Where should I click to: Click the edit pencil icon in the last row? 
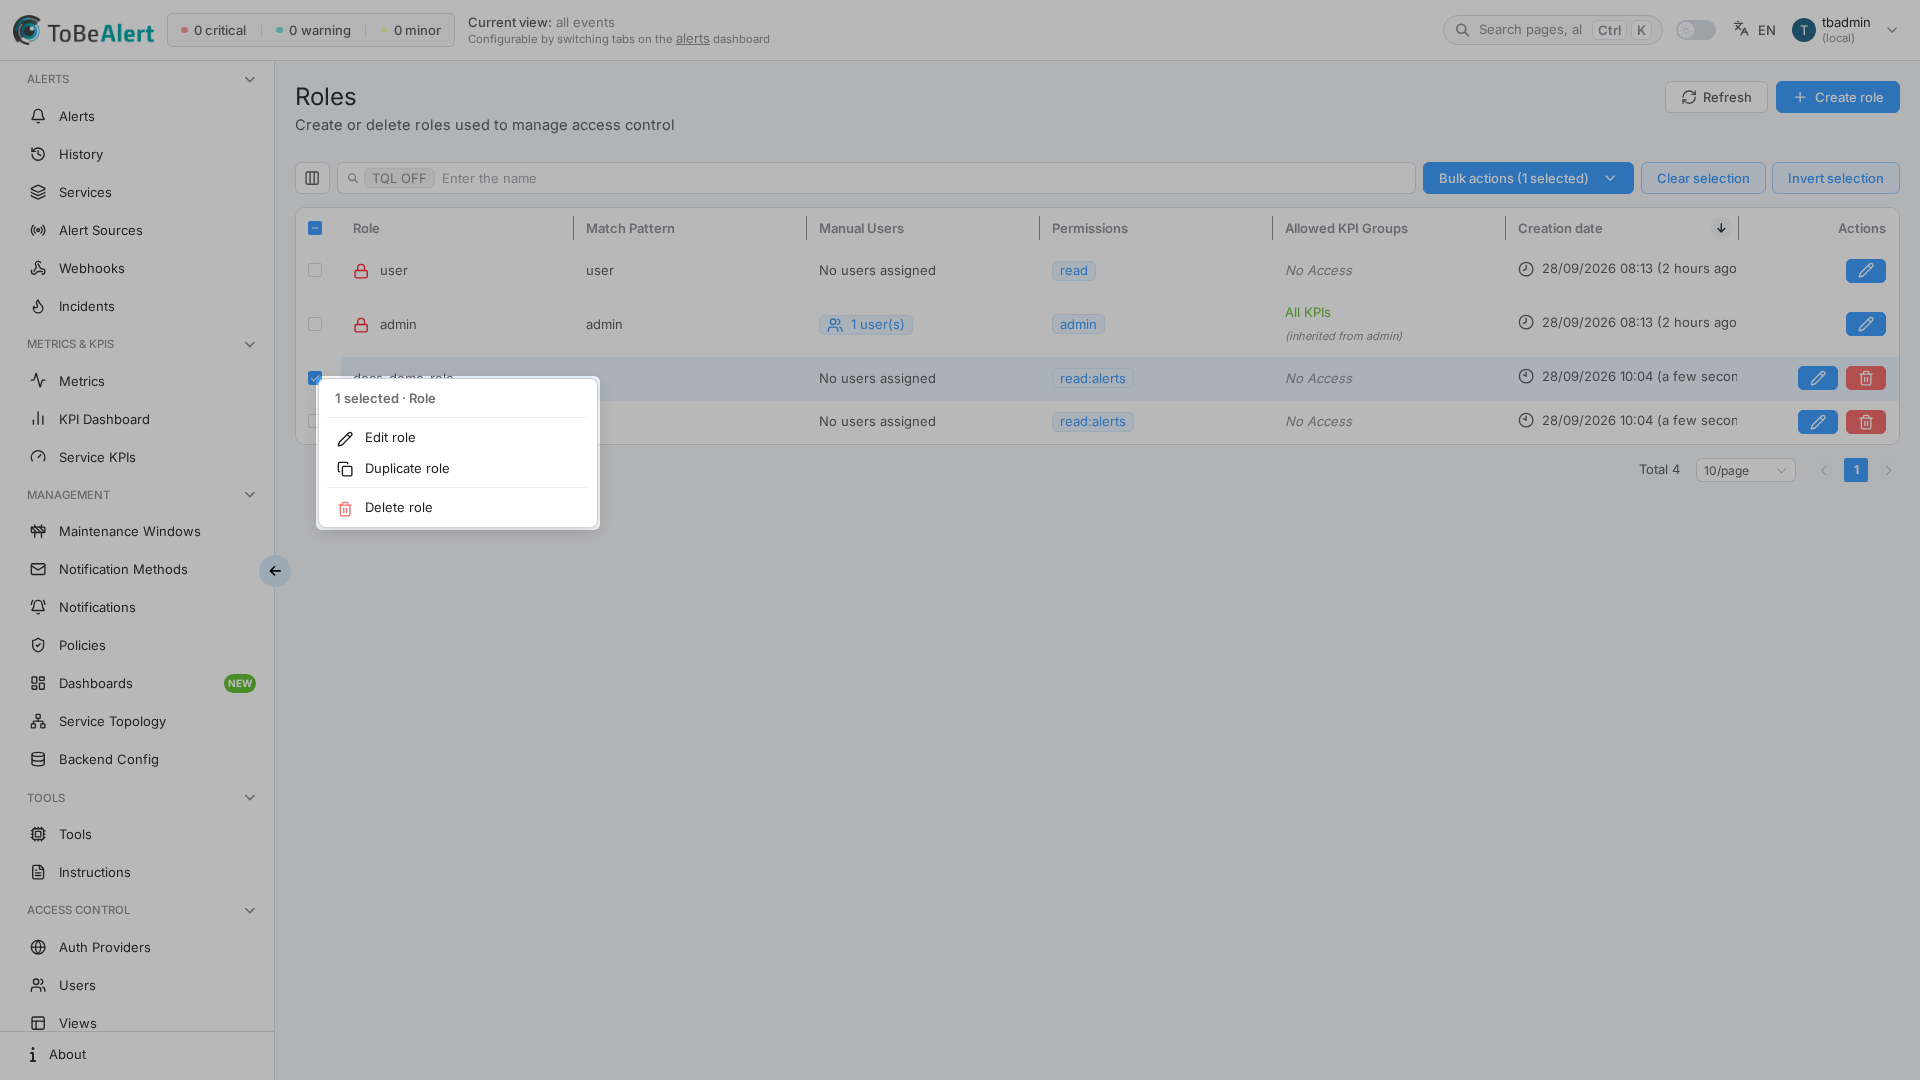pos(1817,422)
